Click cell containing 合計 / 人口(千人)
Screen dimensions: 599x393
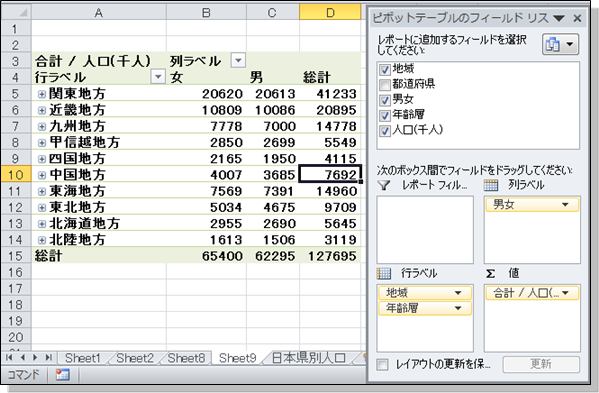(99, 60)
